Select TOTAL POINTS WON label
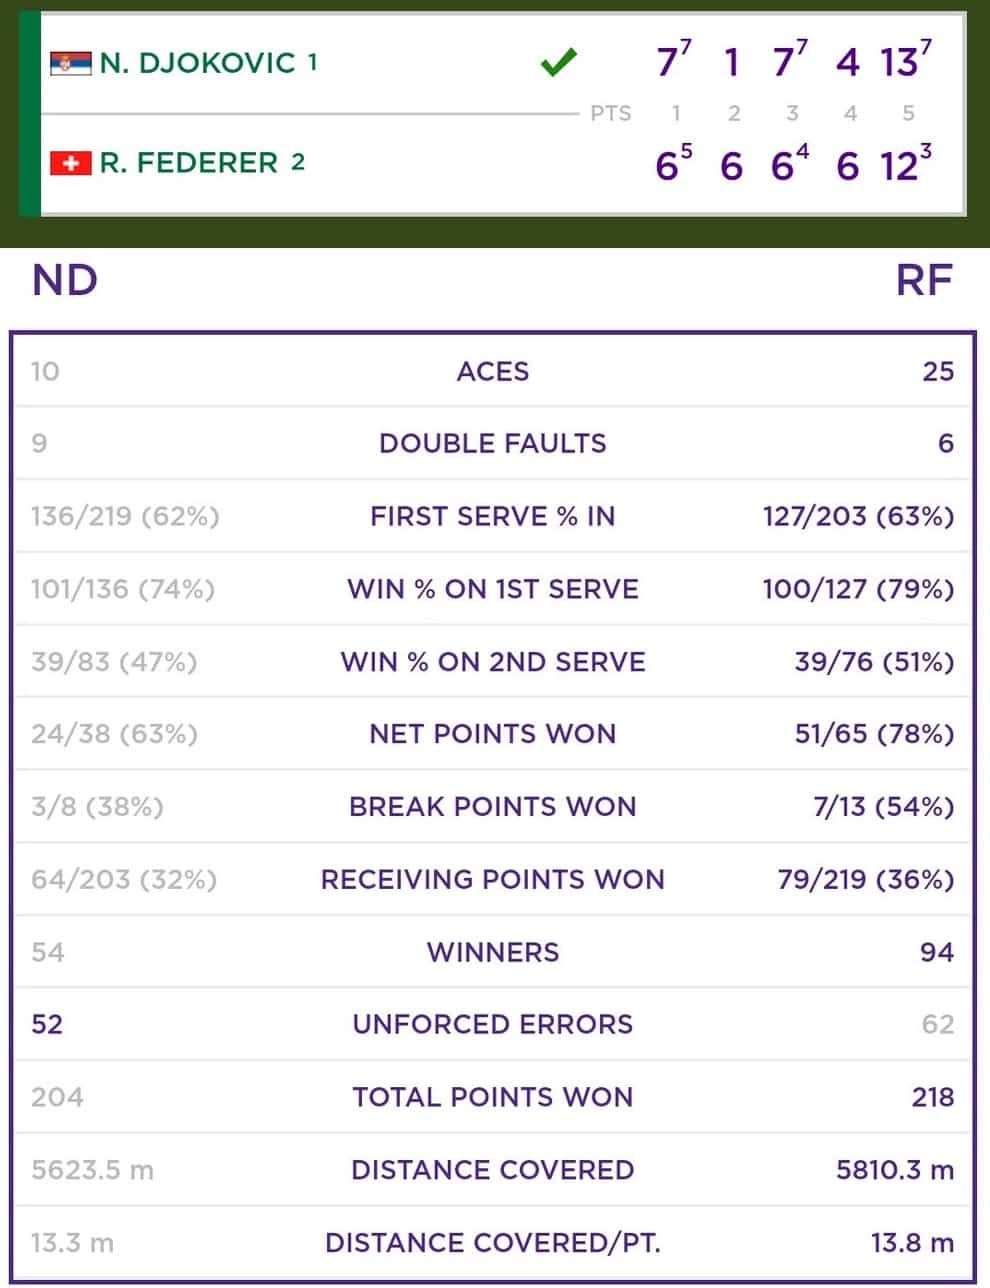Screen dimensions: 990x1288 (x=493, y=1097)
